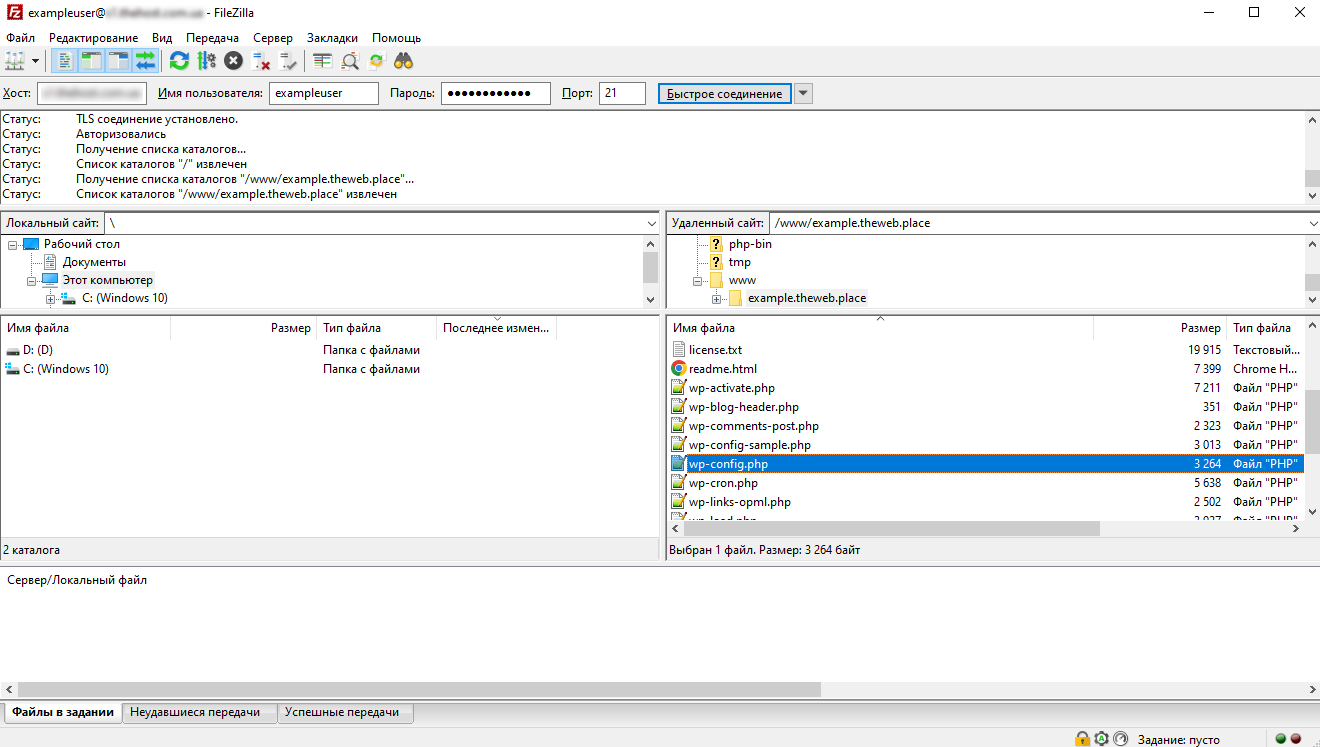1320x747 pixels.
Task: Open directory listing filters dialog
Action: pyautogui.click(x=322, y=61)
